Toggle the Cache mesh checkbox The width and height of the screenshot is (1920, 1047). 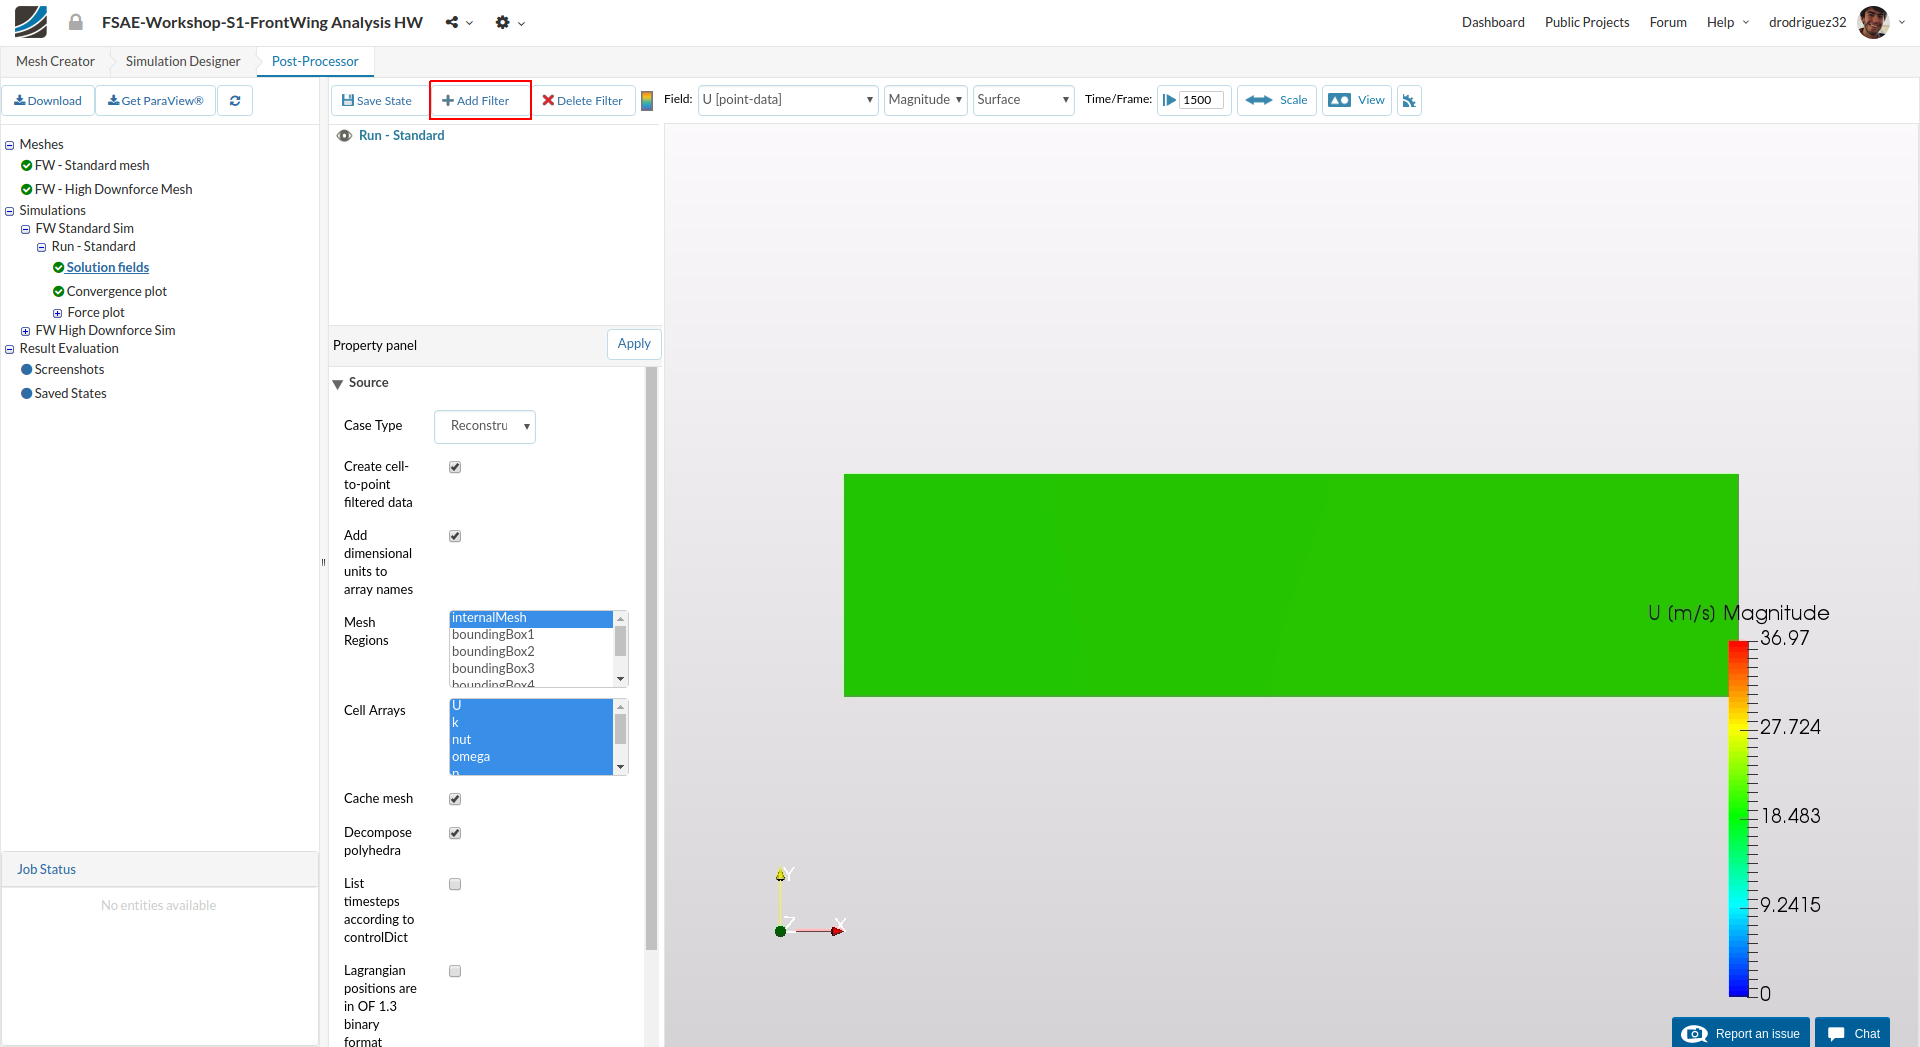[x=455, y=799]
